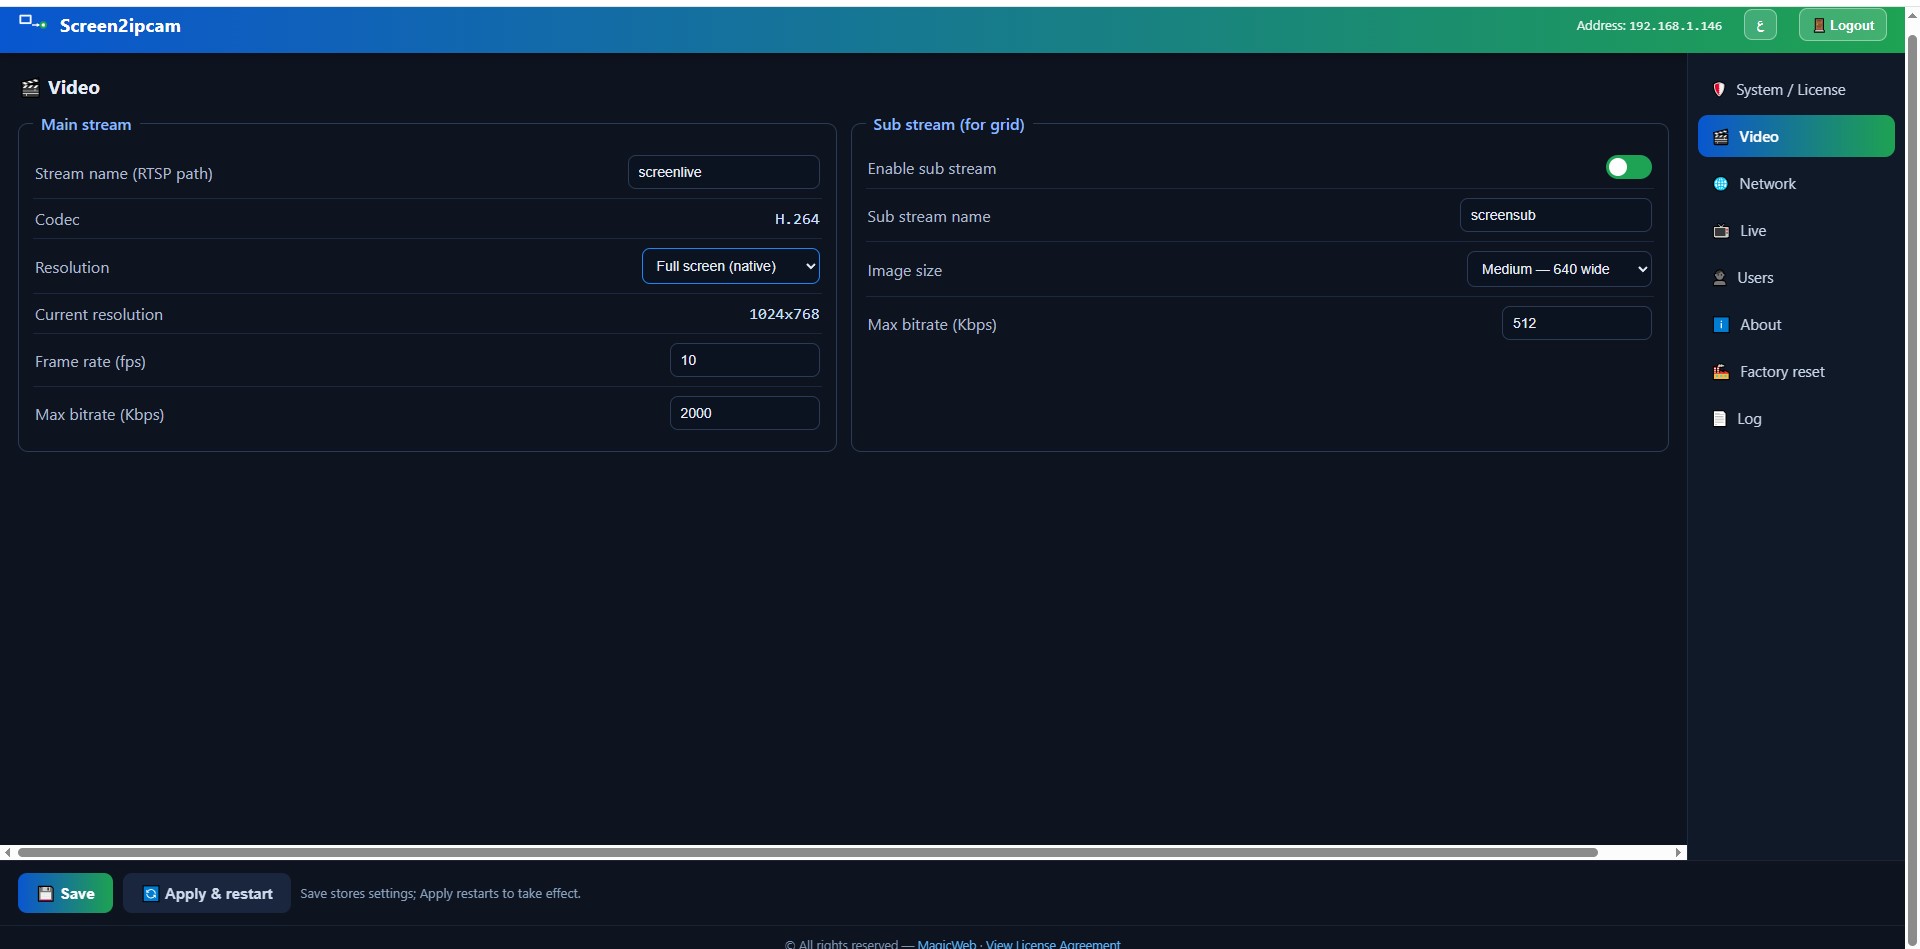The height and width of the screenshot is (949, 1920).
Task: Click the Enable sub stream label
Action: pyautogui.click(x=931, y=168)
